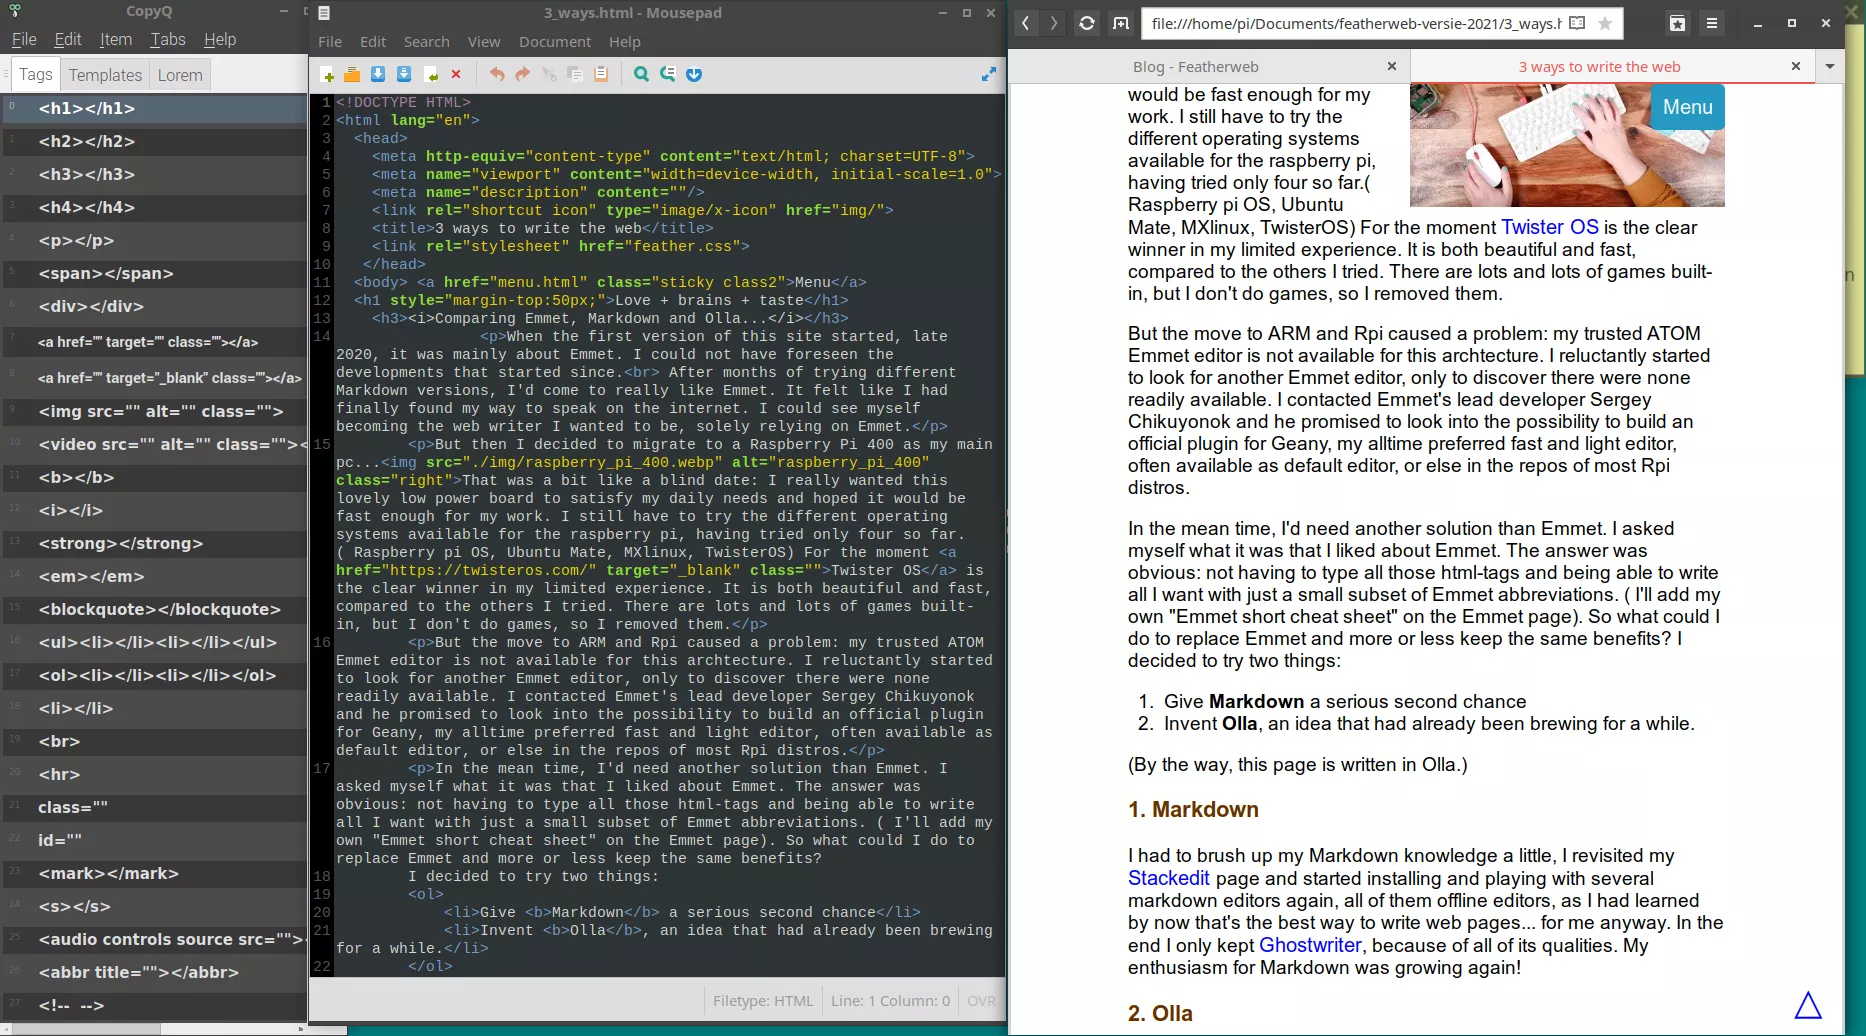Open a file with the folder icon

click(352, 75)
